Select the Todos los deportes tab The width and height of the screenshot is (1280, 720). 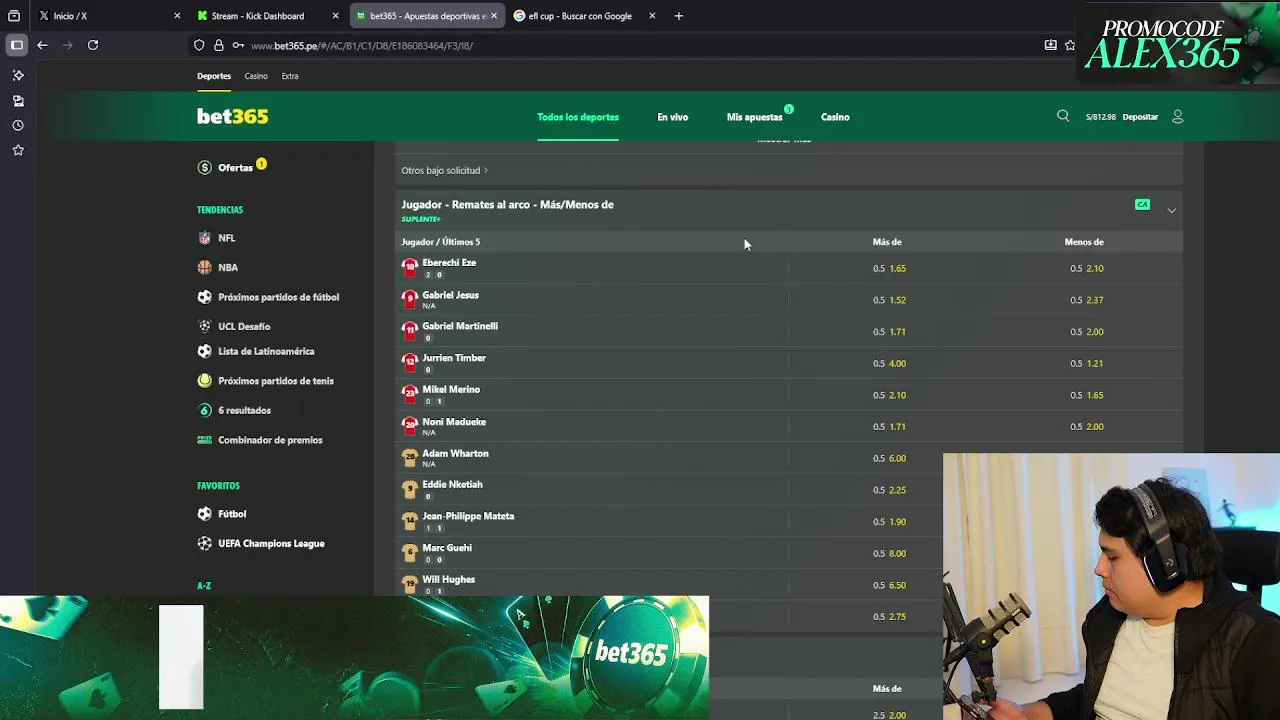pyautogui.click(x=578, y=117)
